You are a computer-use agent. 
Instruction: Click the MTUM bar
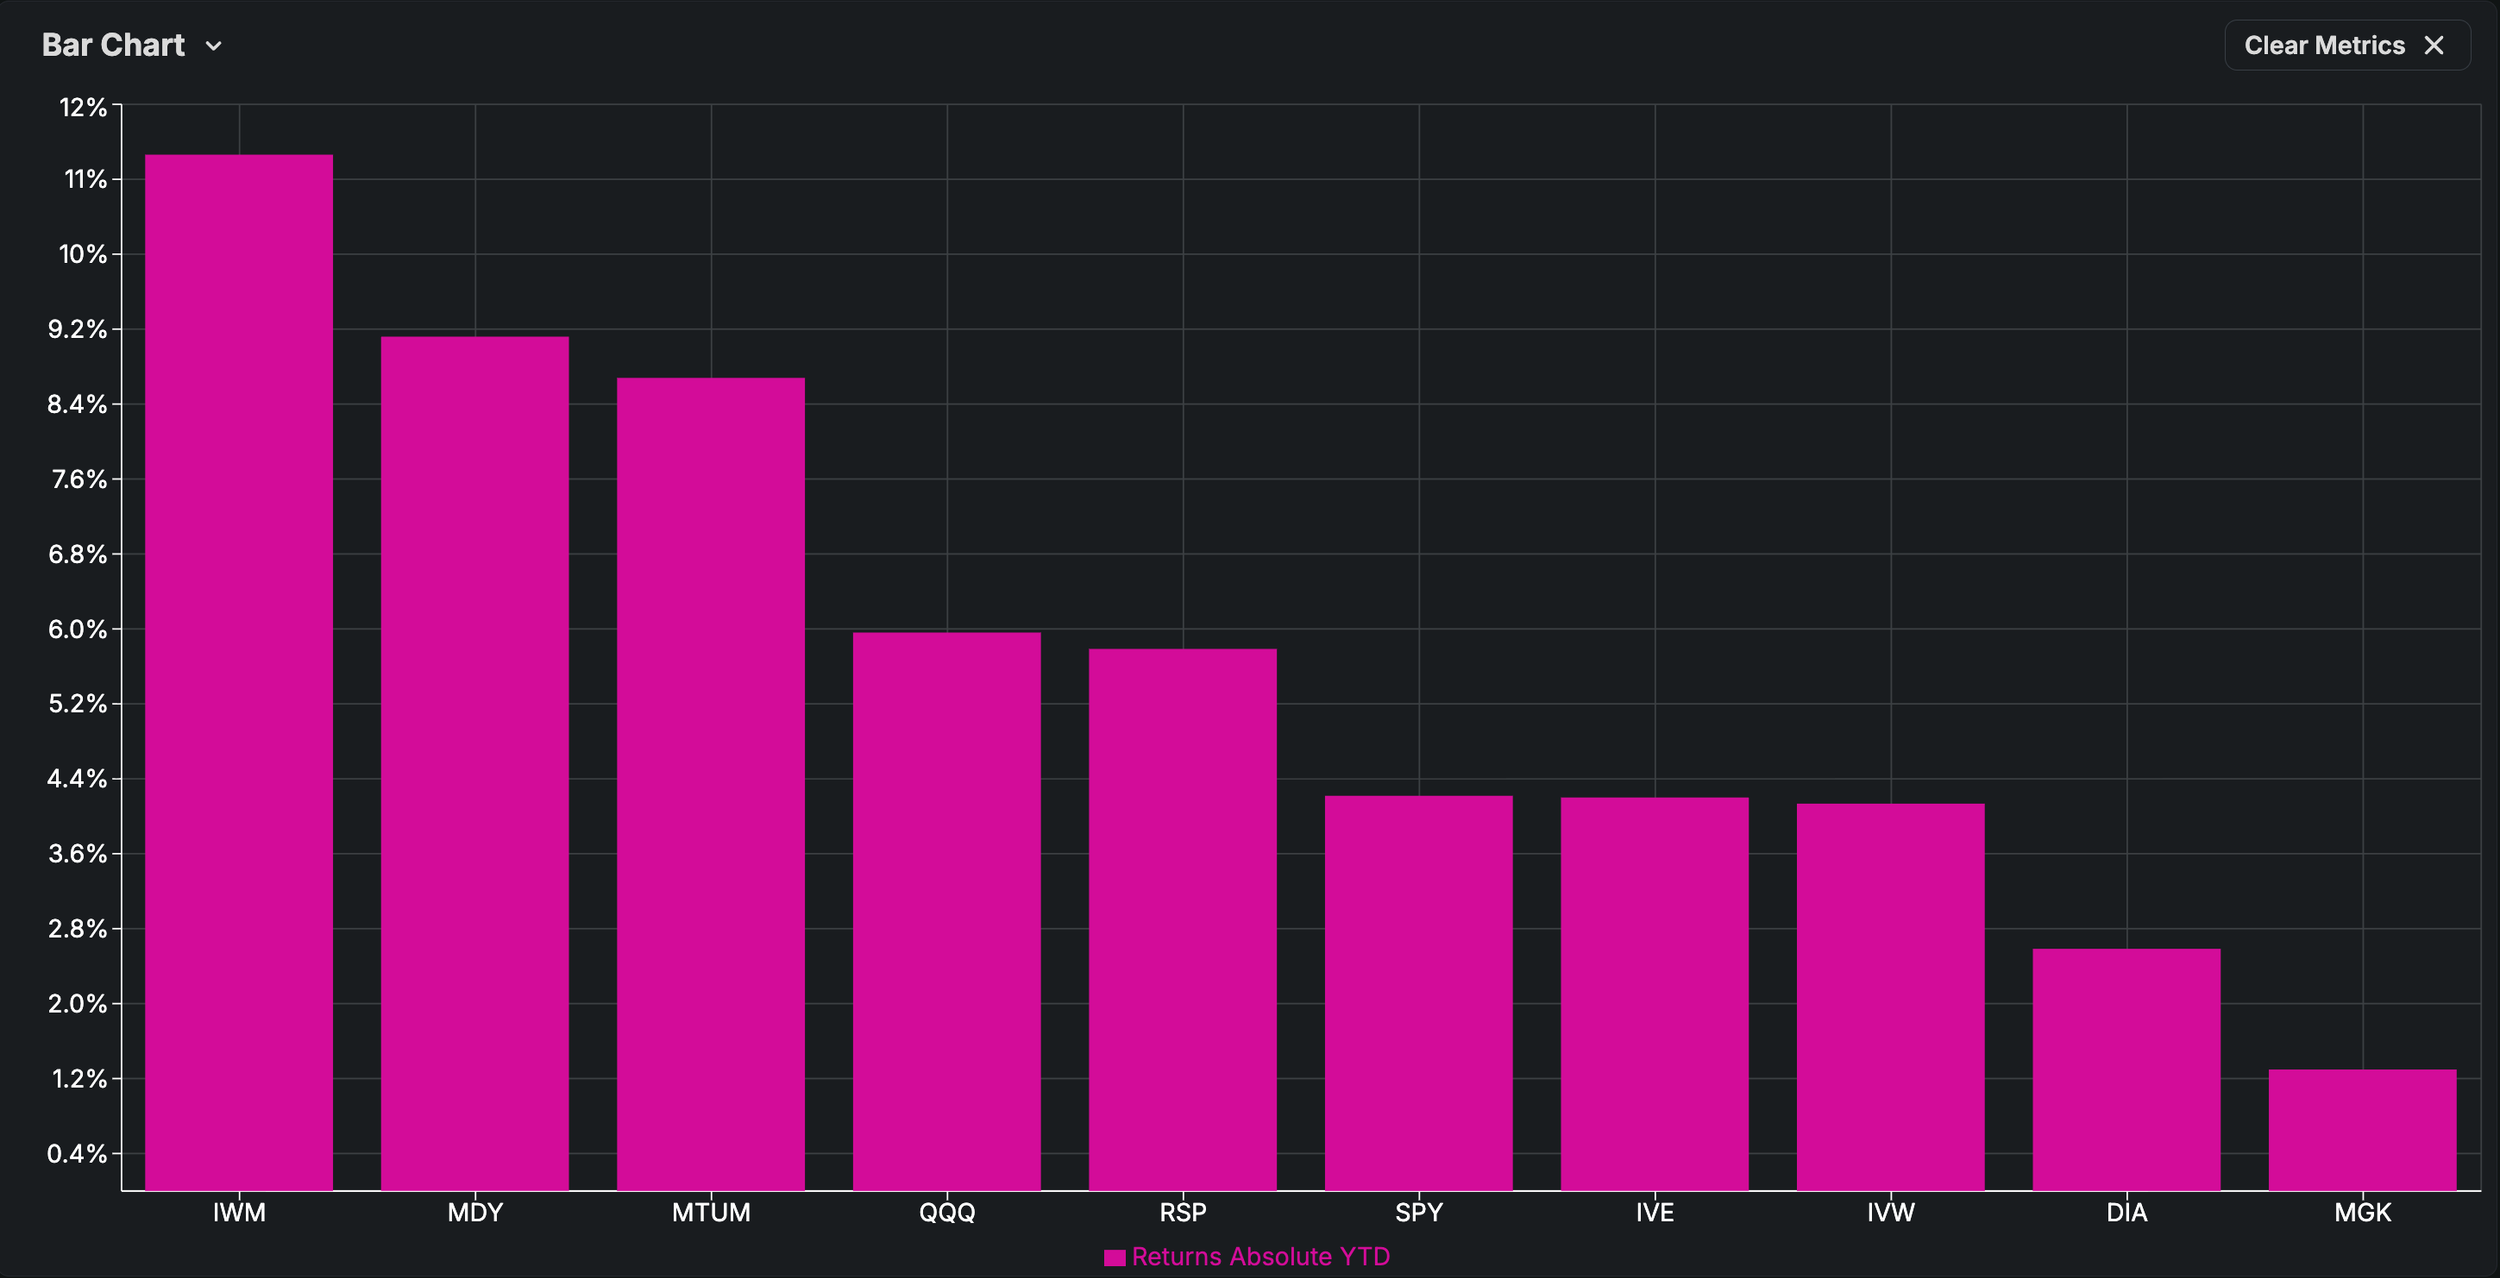click(x=711, y=784)
